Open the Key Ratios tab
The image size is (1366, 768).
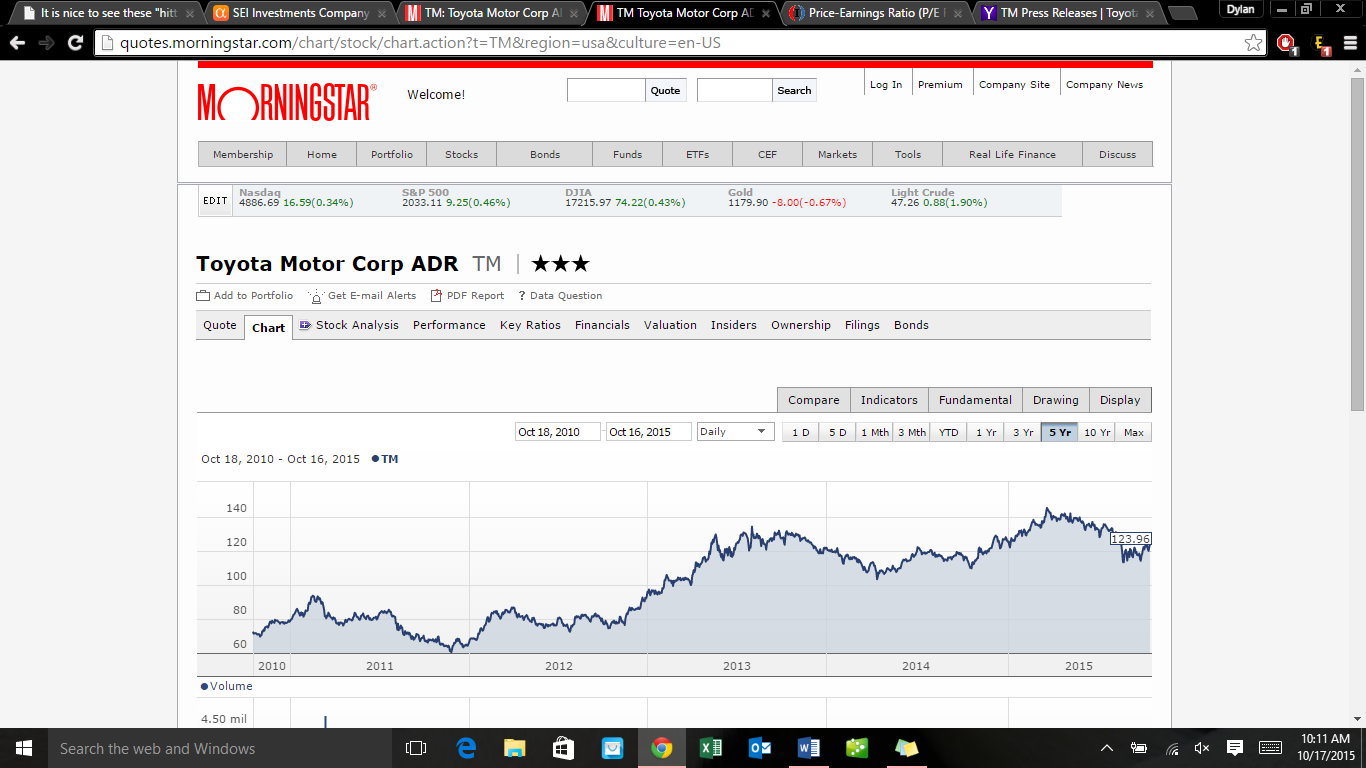(530, 325)
